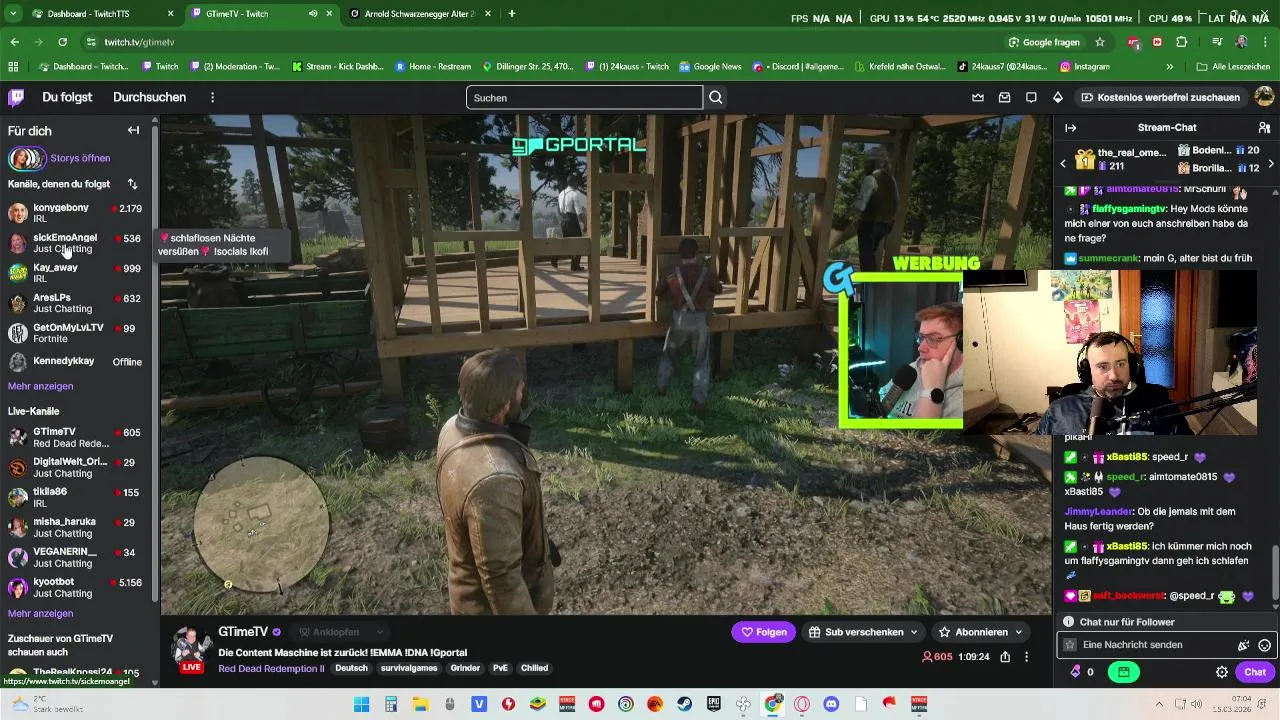This screenshot has width=1280, height=720.
Task: Open Chrome tab search chevron
Action: point(14,14)
